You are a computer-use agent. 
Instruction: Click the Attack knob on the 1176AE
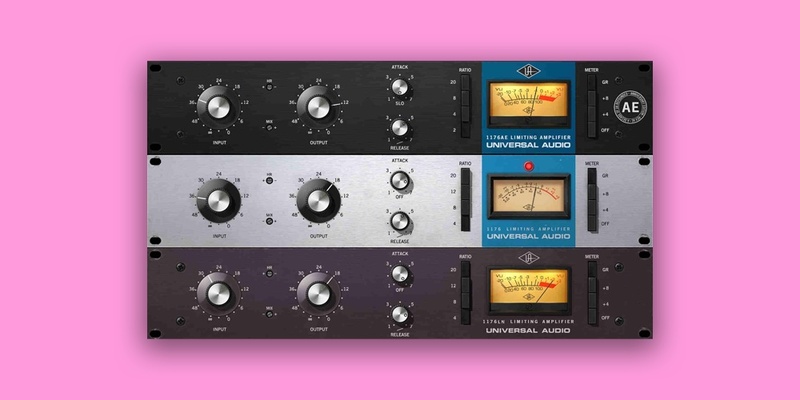coord(400,87)
